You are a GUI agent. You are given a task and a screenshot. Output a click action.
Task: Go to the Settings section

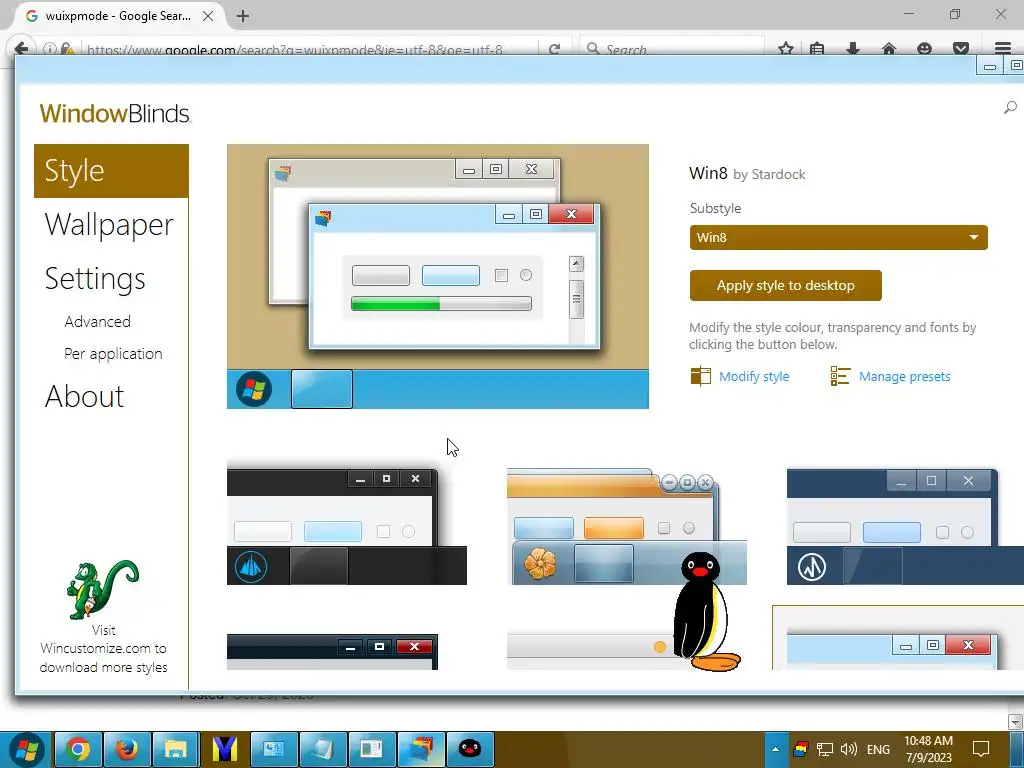pyautogui.click(x=95, y=279)
